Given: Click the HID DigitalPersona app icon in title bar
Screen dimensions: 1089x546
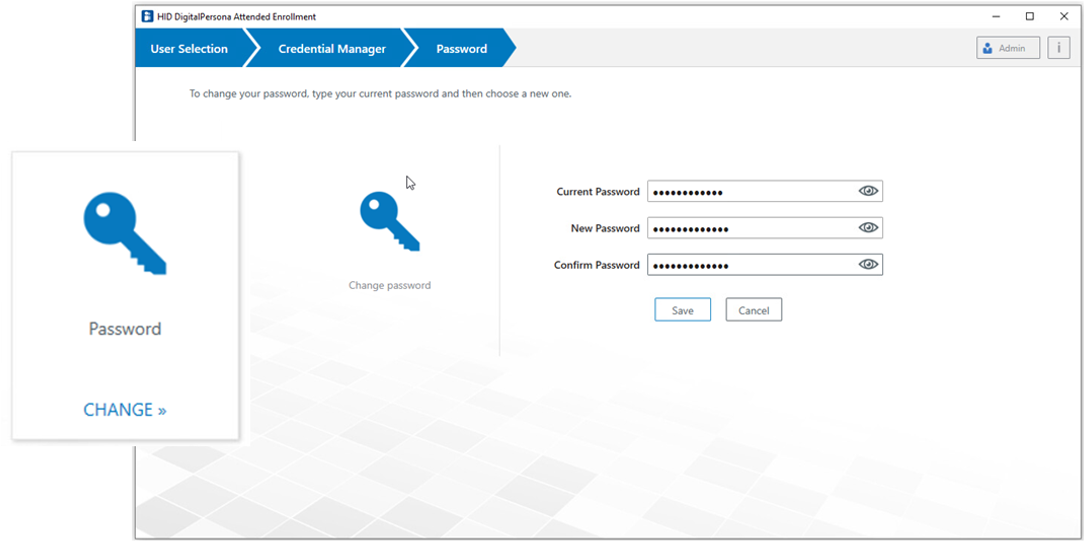Looking at the screenshot, I should tap(147, 16).
